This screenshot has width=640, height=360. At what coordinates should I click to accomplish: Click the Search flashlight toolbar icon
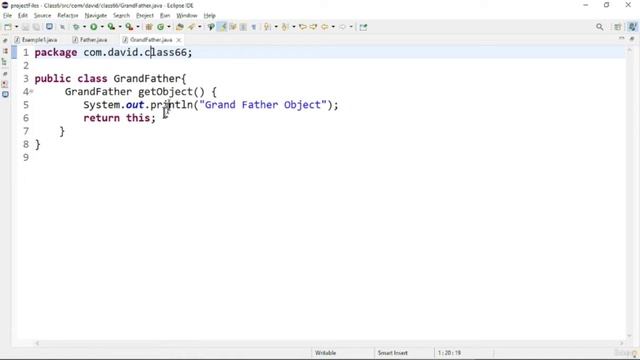(192, 27)
